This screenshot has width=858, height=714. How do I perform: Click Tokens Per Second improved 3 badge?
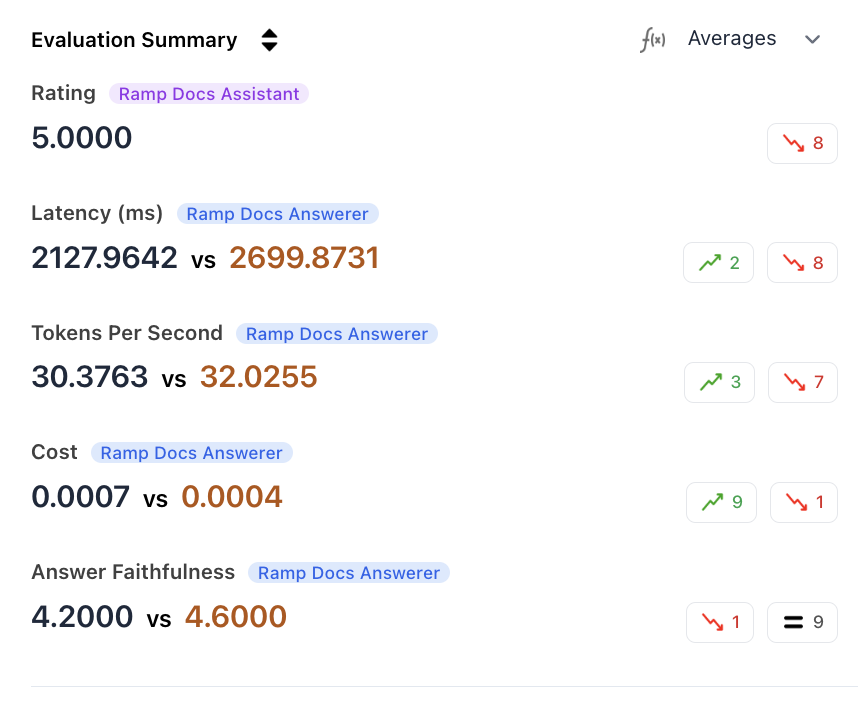click(x=720, y=382)
